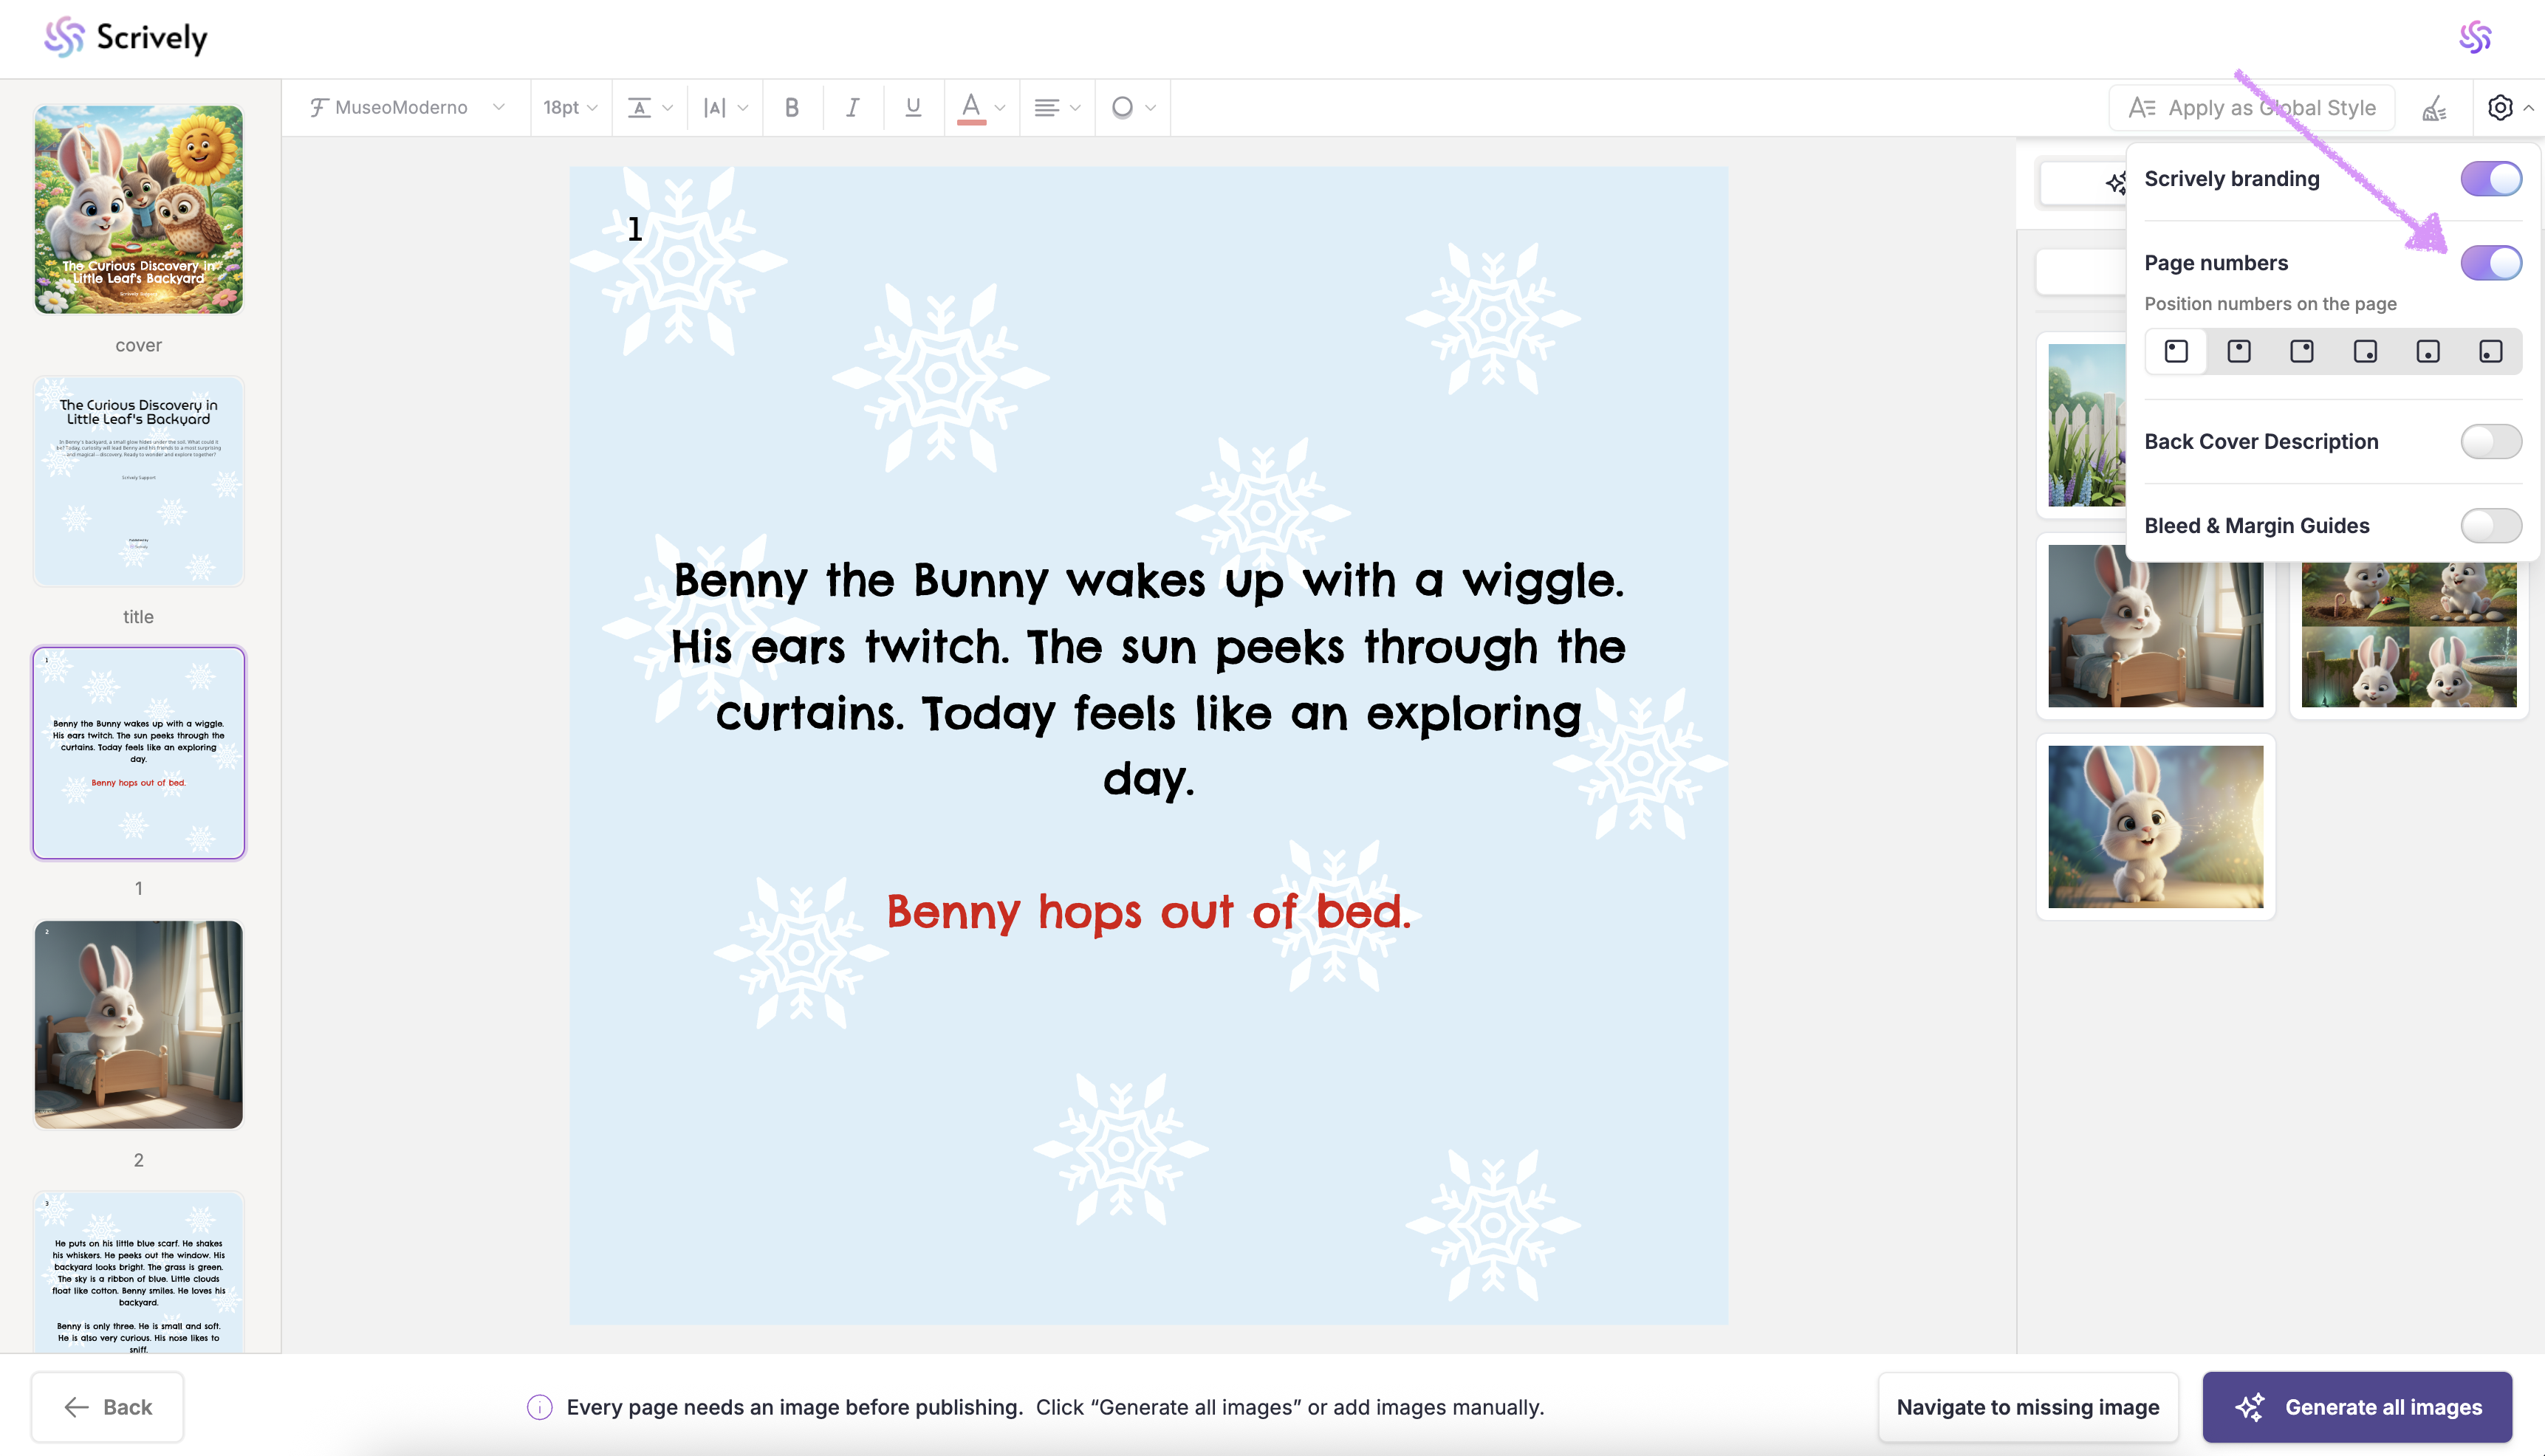This screenshot has height=1456, width=2545.
Task: Toggle underline formatting
Action: coord(912,107)
